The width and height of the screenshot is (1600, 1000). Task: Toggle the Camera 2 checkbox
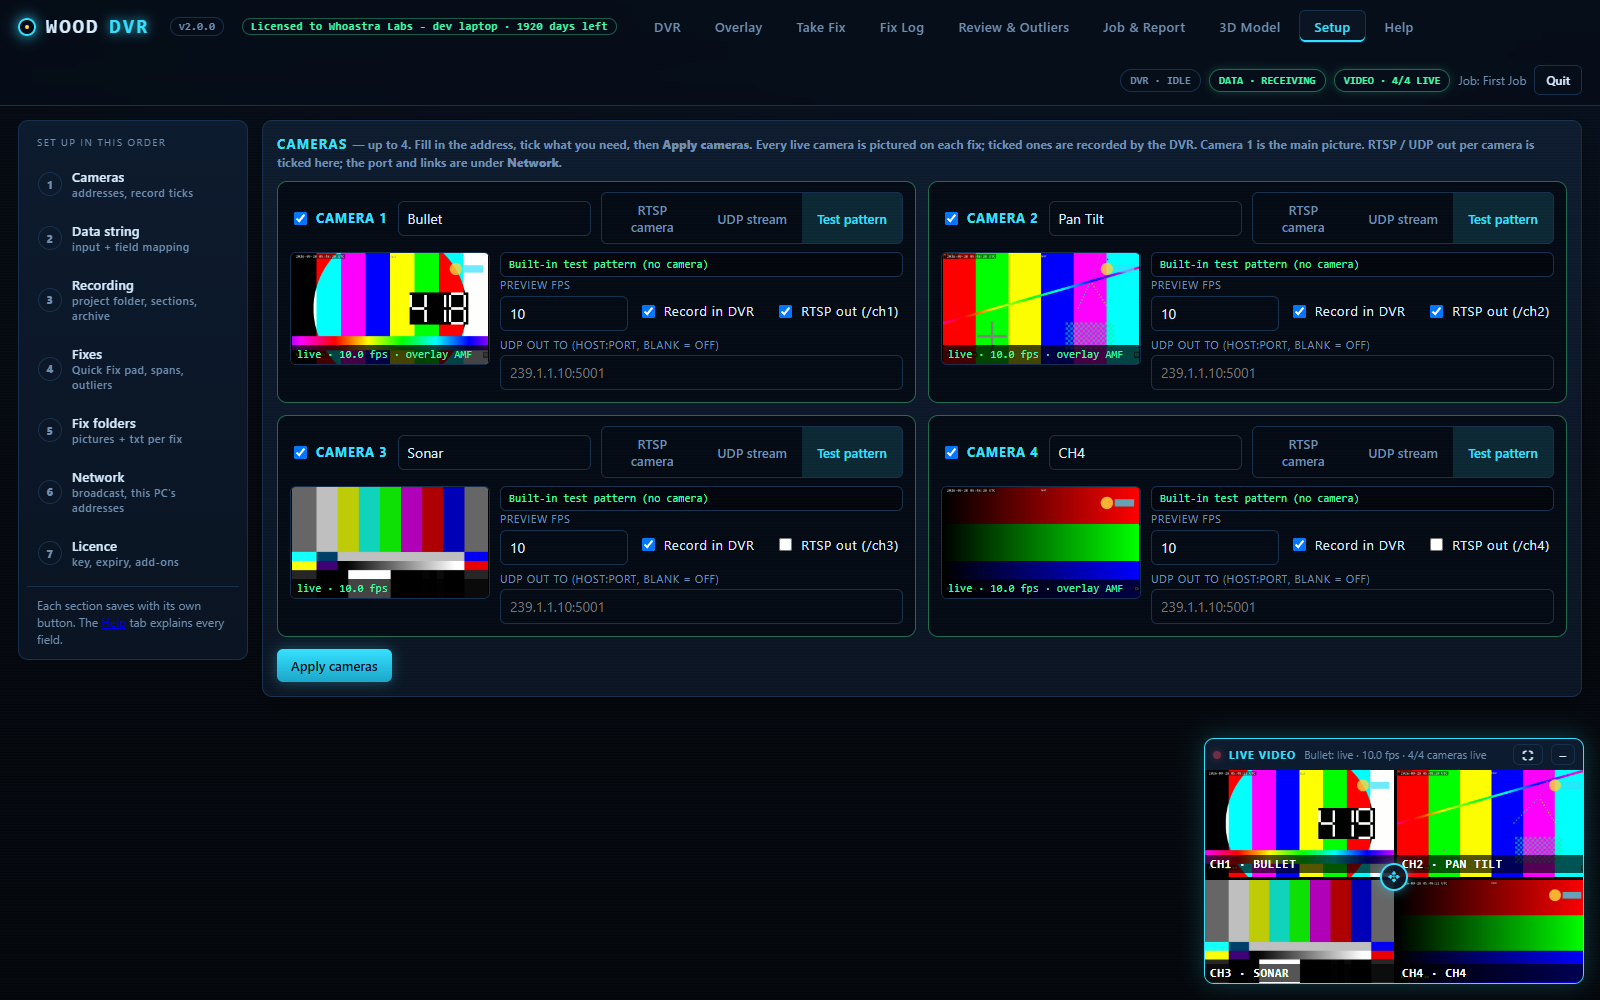951,218
